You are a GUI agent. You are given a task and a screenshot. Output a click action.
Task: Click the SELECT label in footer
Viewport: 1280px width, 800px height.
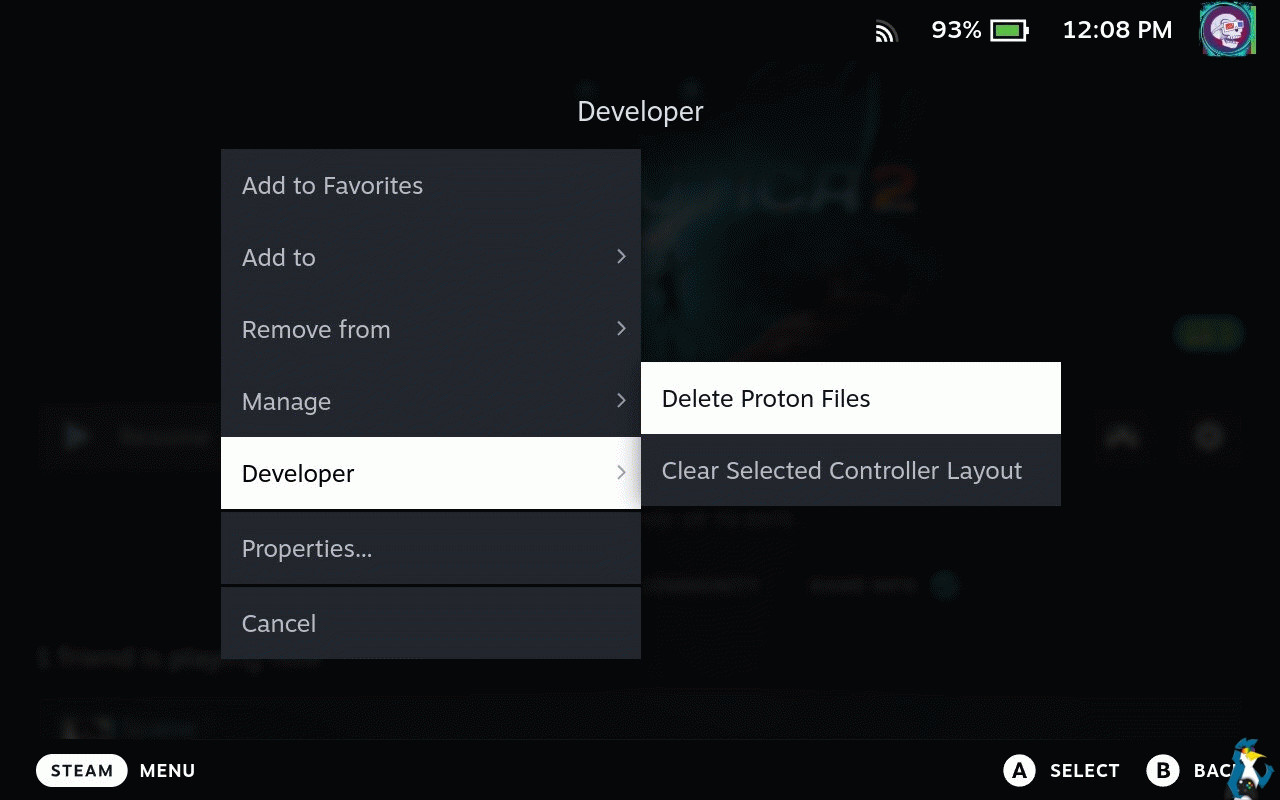click(1084, 771)
